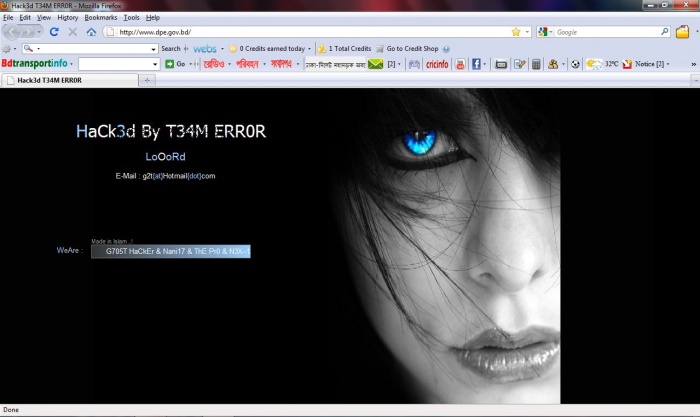Open the calculator toolbar icon
Image resolution: width=700 pixels, height=417 pixels.
(536, 64)
